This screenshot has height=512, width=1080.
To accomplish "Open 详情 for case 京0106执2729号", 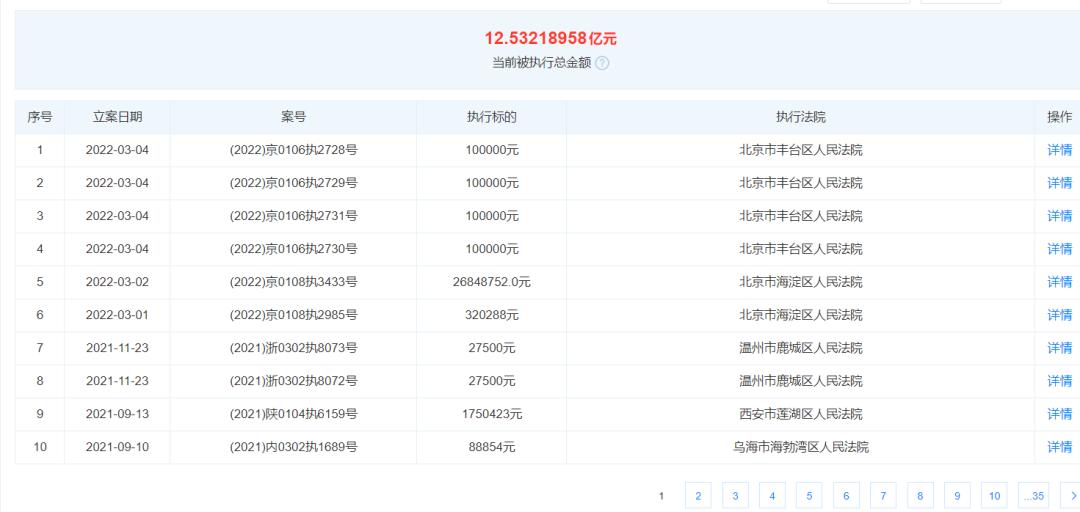I will (1059, 183).
